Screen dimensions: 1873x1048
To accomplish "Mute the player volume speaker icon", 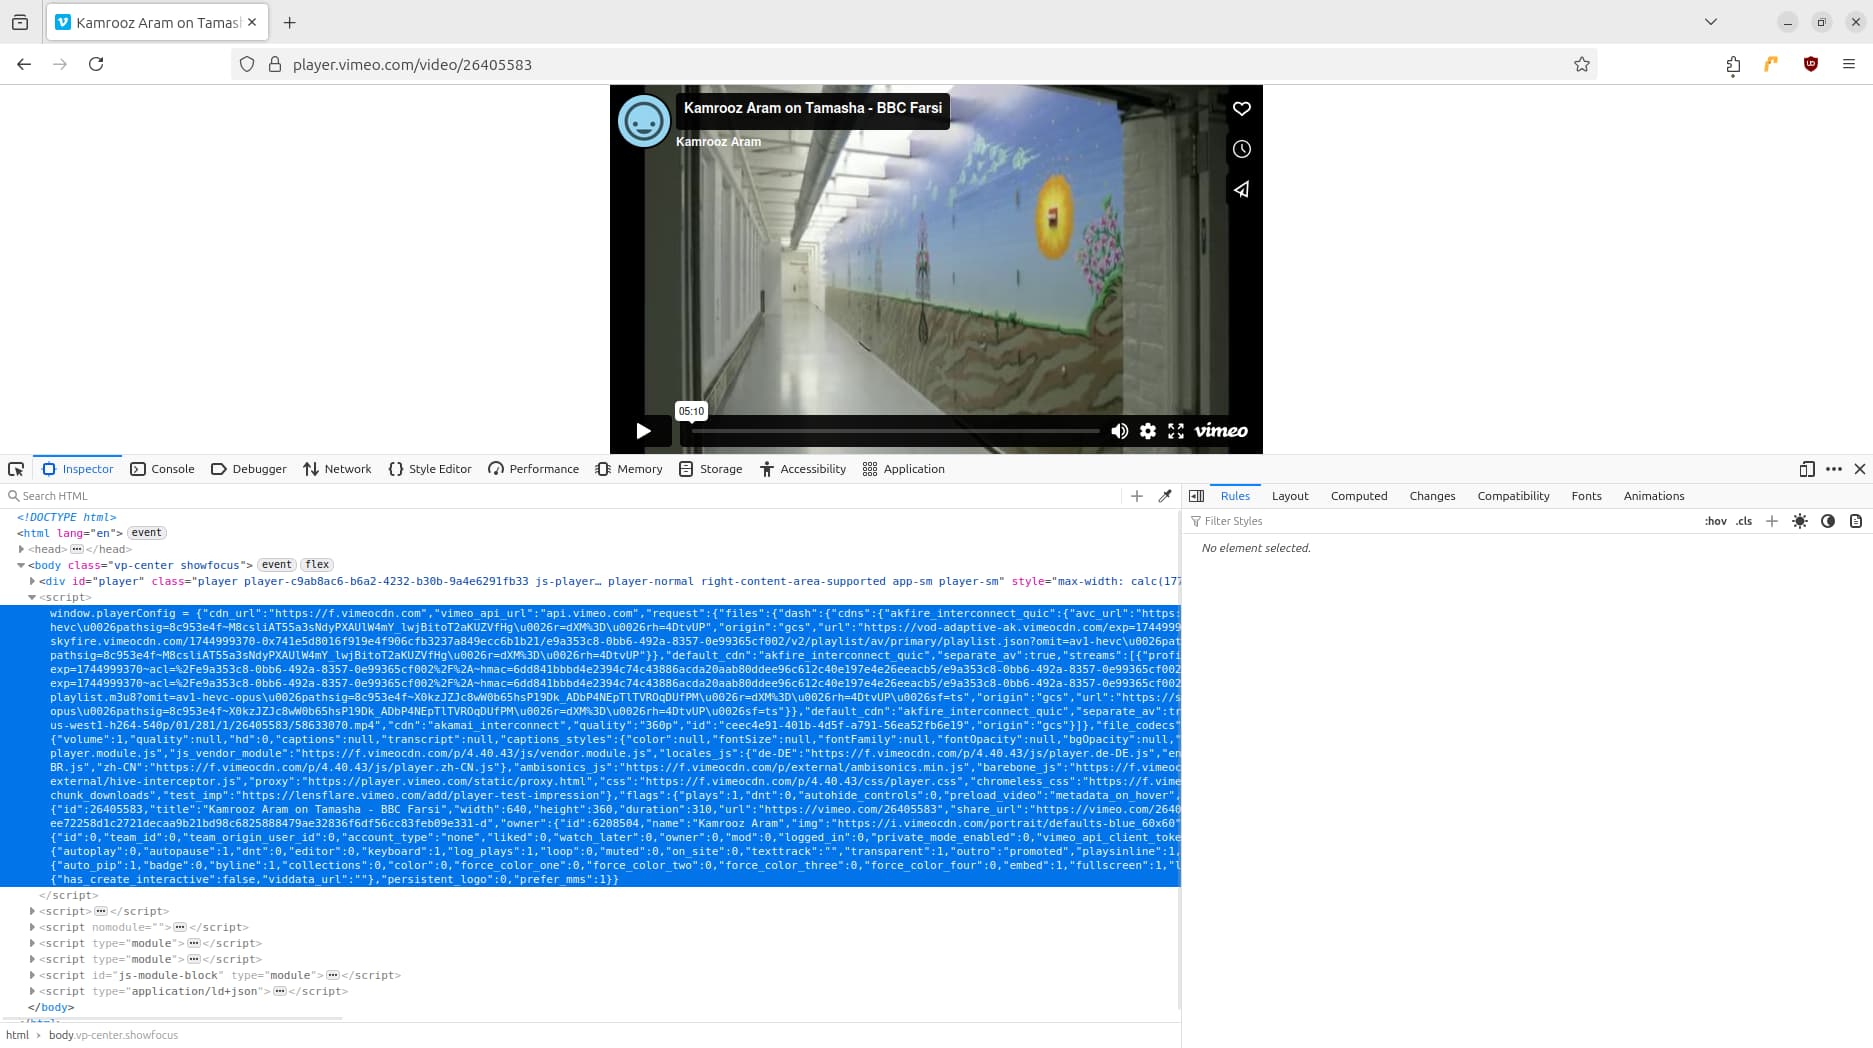I will 1119,431.
